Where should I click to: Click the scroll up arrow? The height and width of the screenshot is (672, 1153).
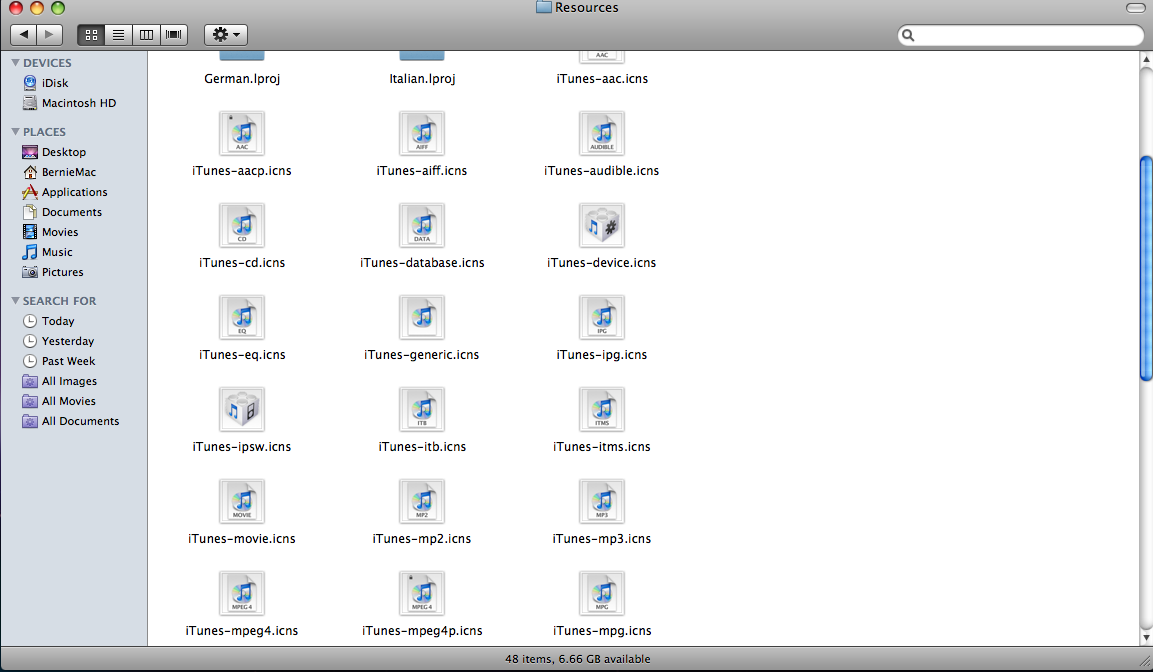[1146, 59]
